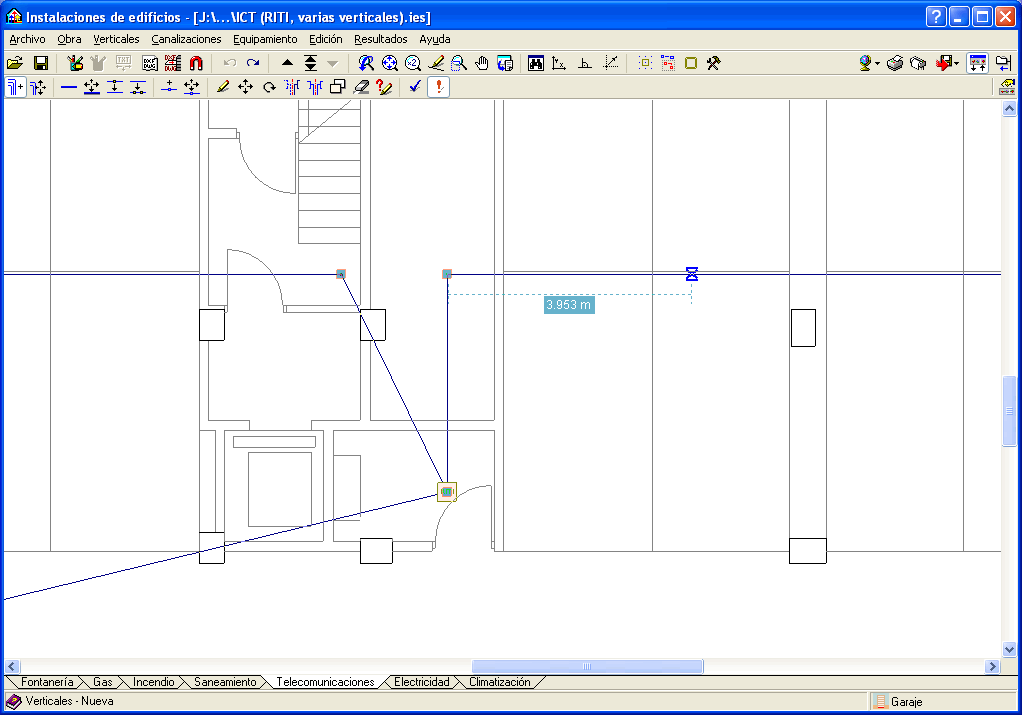Click the vertical scrollbar down arrow

pyautogui.click(x=1009, y=649)
